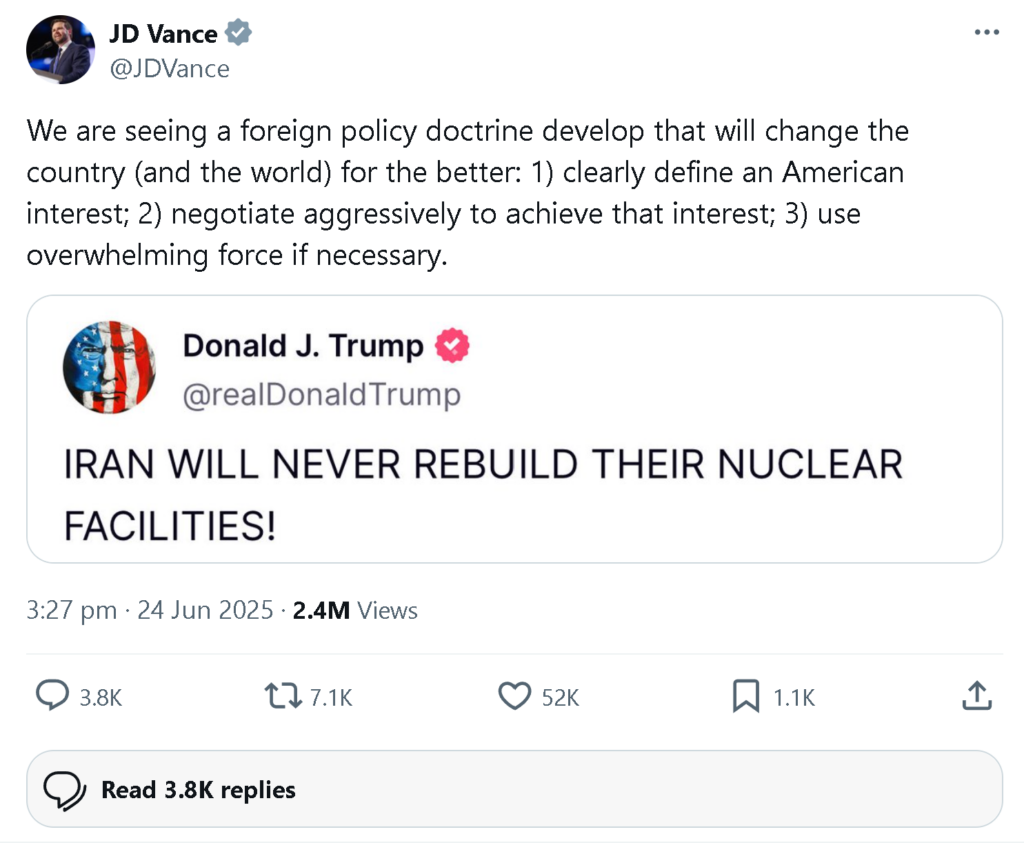Click the Donald J. Trump display name

click(303, 346)
